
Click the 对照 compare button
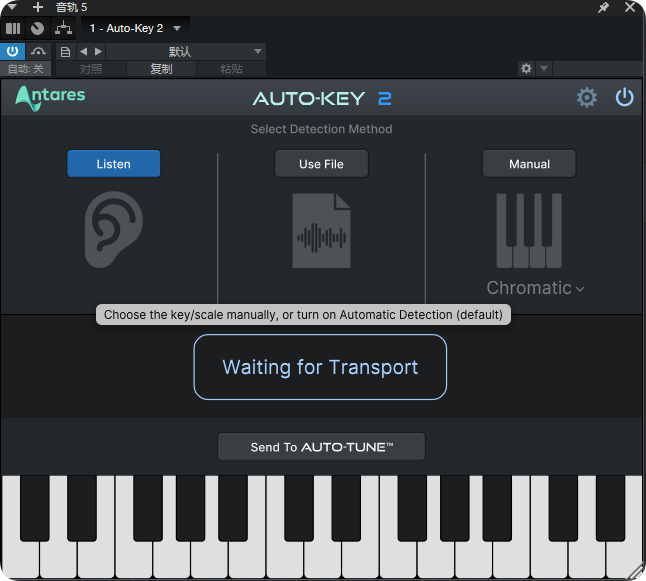91,69
